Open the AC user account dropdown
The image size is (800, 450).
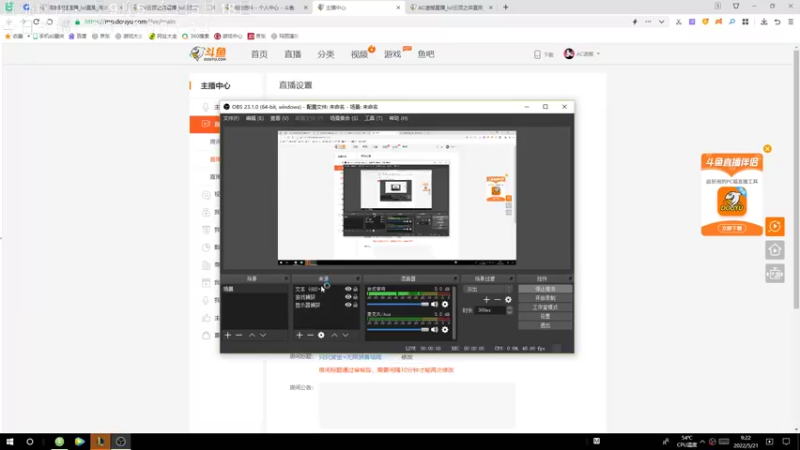coord(582,54)
